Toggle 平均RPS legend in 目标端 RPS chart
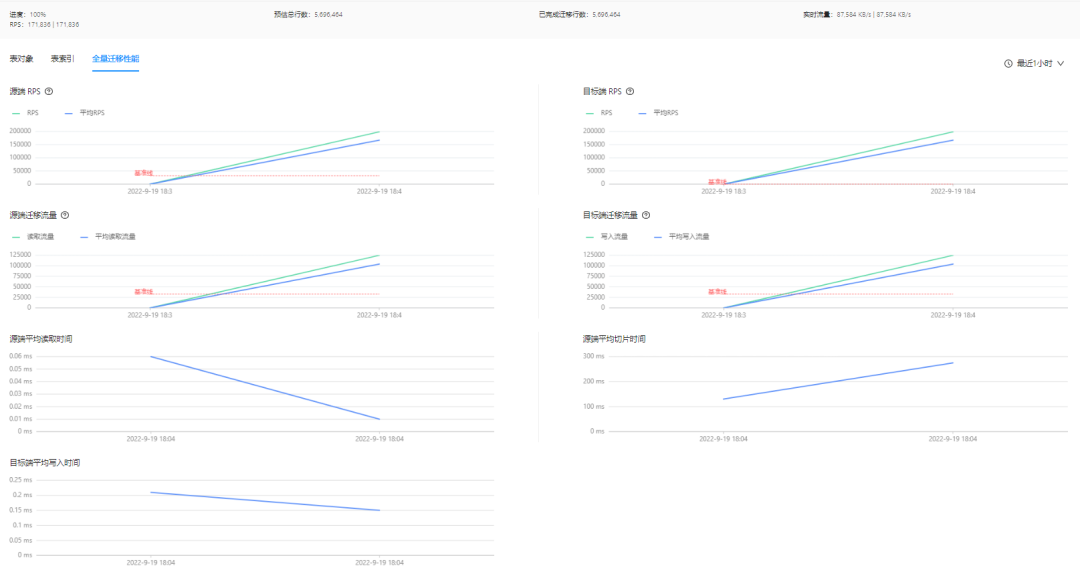The width and height of the screenshot is (1080, 570). pos(658,113)
